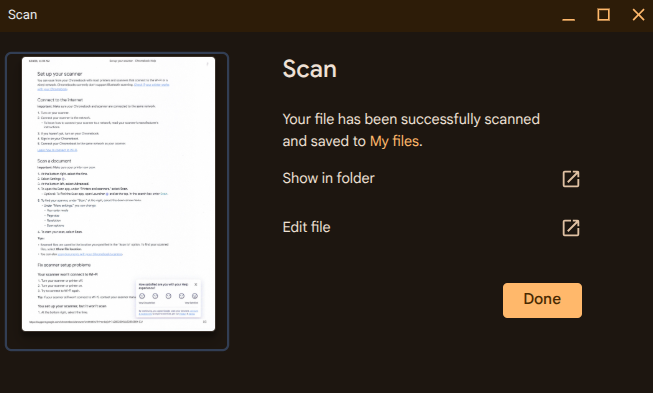Image resolution: width=653 pixels, height=393 pixels.
Task: Click the Scan title in the window bar
Action: click(22, 15)
